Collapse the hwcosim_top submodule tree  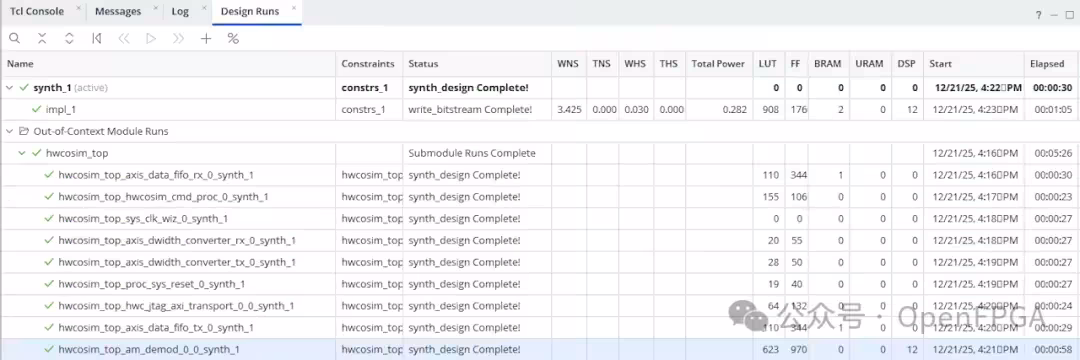coord(21,153)
